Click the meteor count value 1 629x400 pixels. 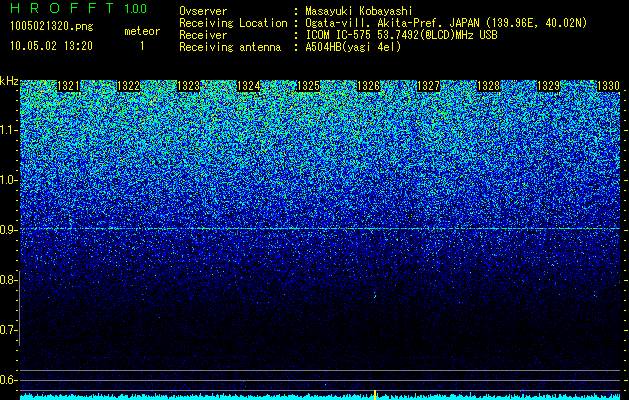tap(142, 46)
